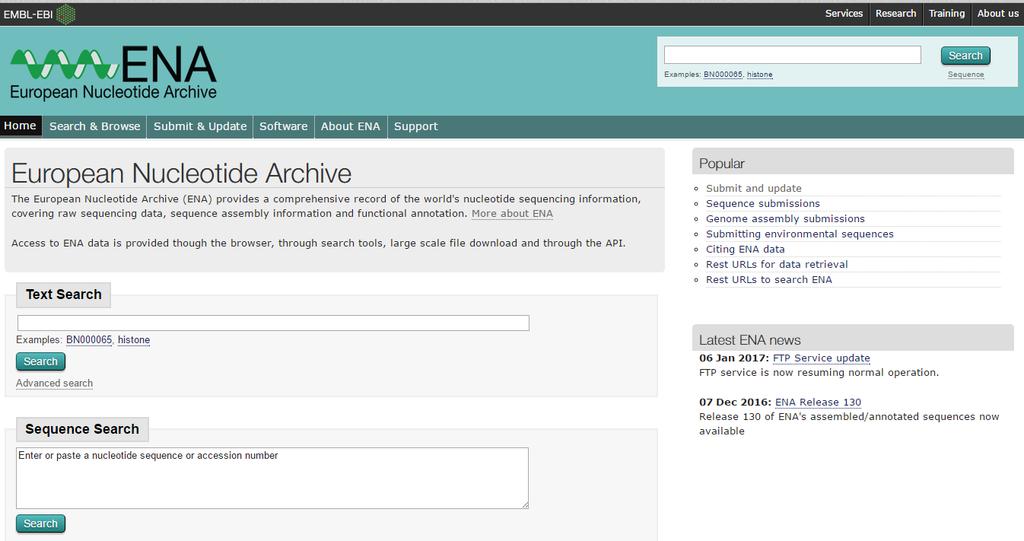Click the European Nucleotide Archive page title
The height and width of the screenshot is (541, 1024).
pyautogui.click(x=182, y=174)
